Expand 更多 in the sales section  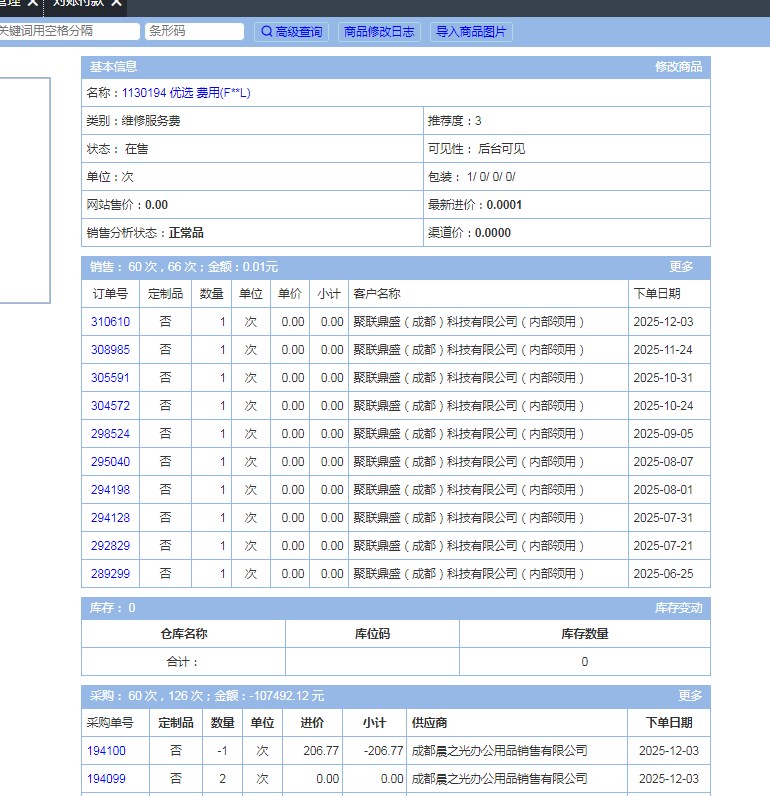(681, 267)
